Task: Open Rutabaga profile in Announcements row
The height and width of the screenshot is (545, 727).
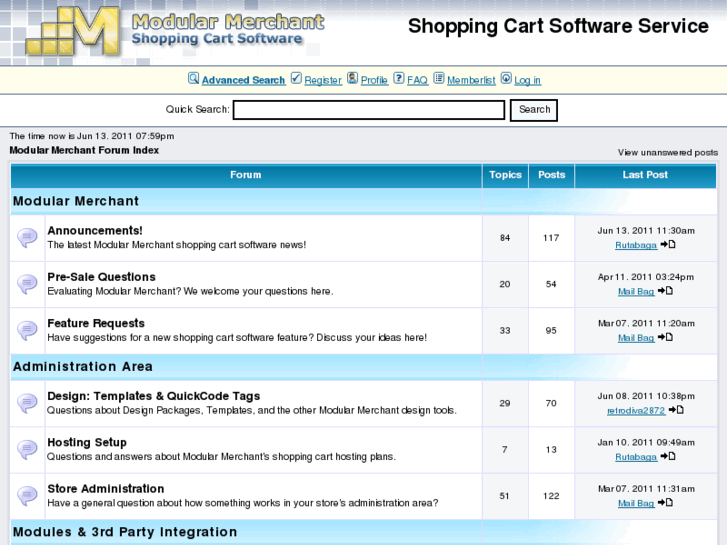Action: [636, 245]
